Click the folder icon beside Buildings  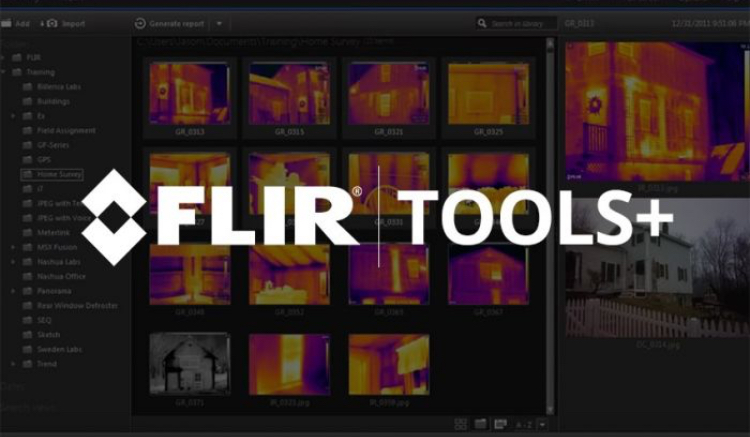coord(28,101)
